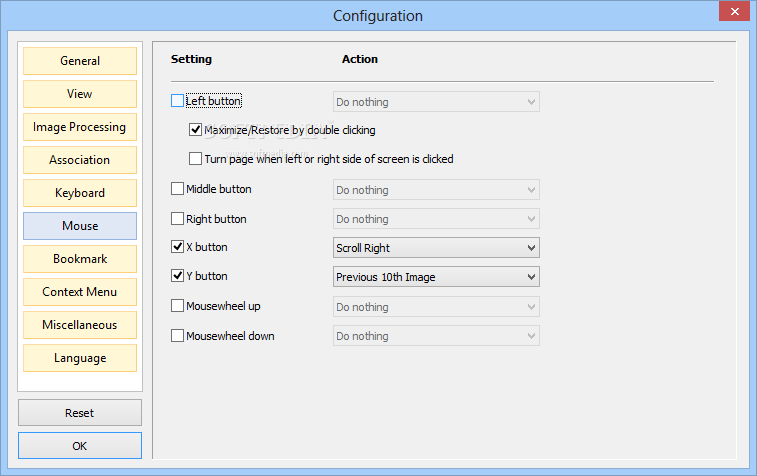Open the Context Menu settings page
The image size is (757, 476).
point(80,292)
